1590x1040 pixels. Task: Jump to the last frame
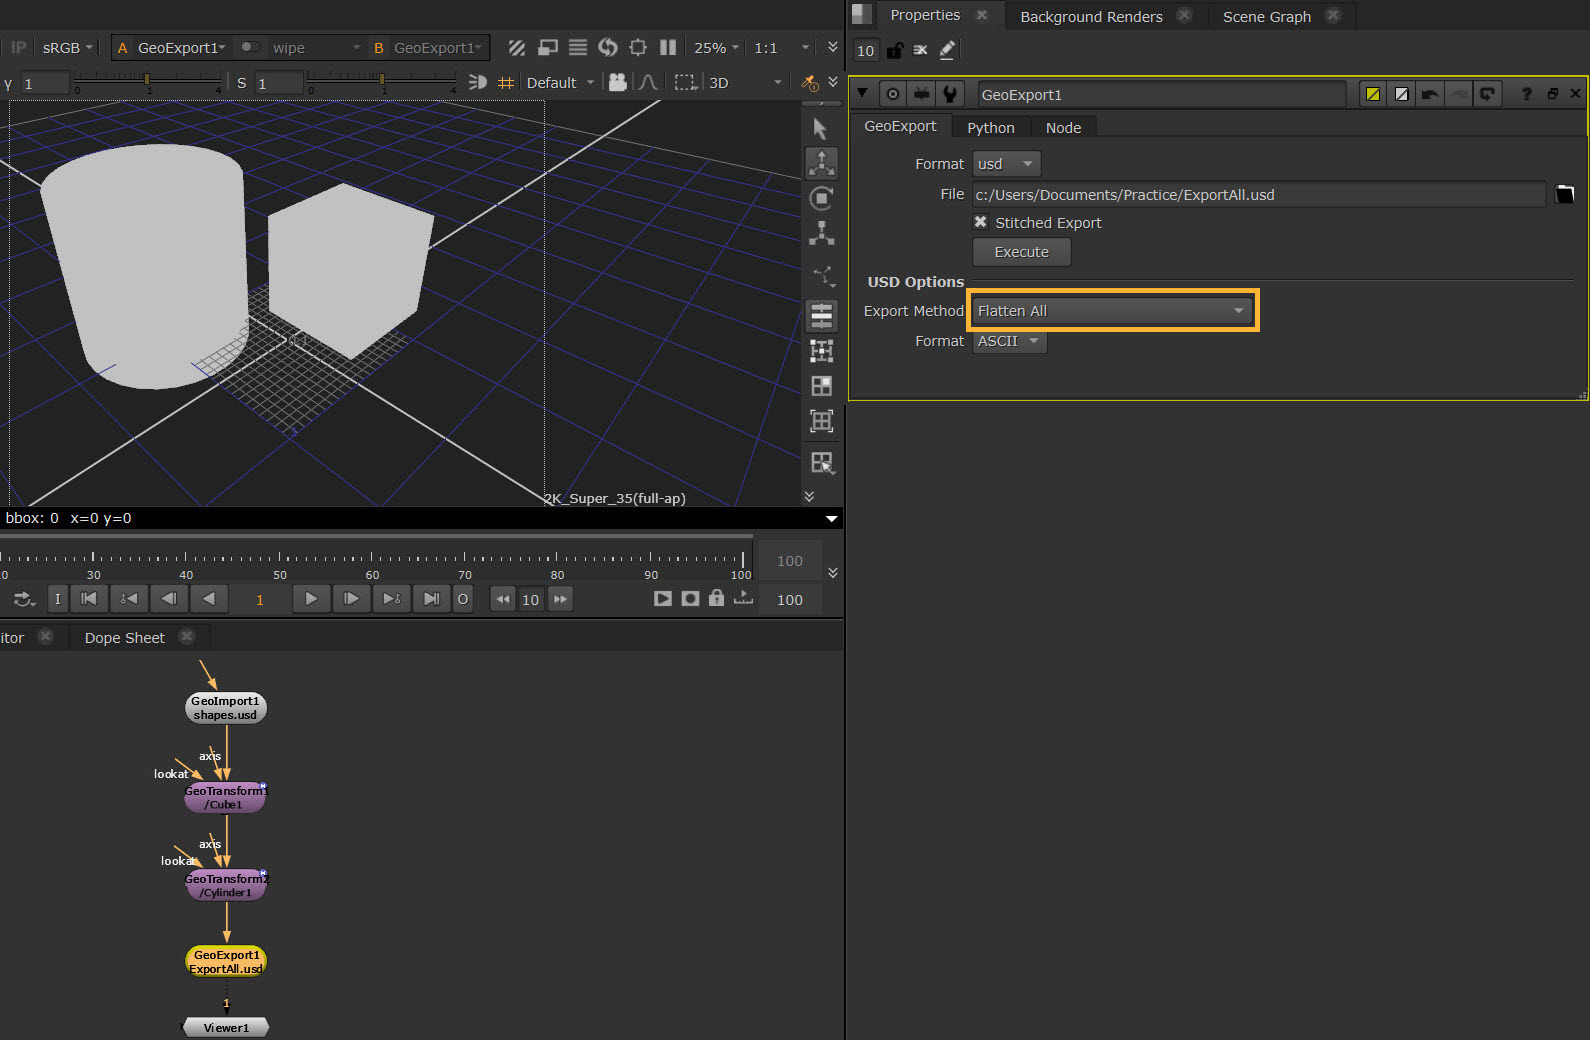click(x=431, y=599)
